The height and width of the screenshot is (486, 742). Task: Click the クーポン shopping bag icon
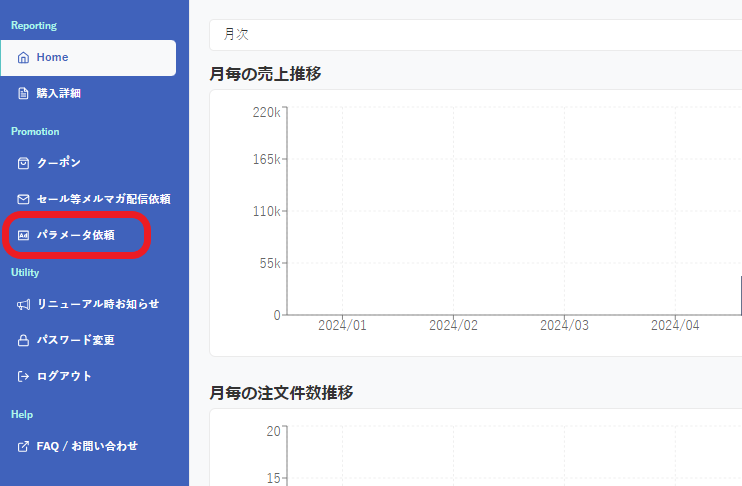point(23,163)
